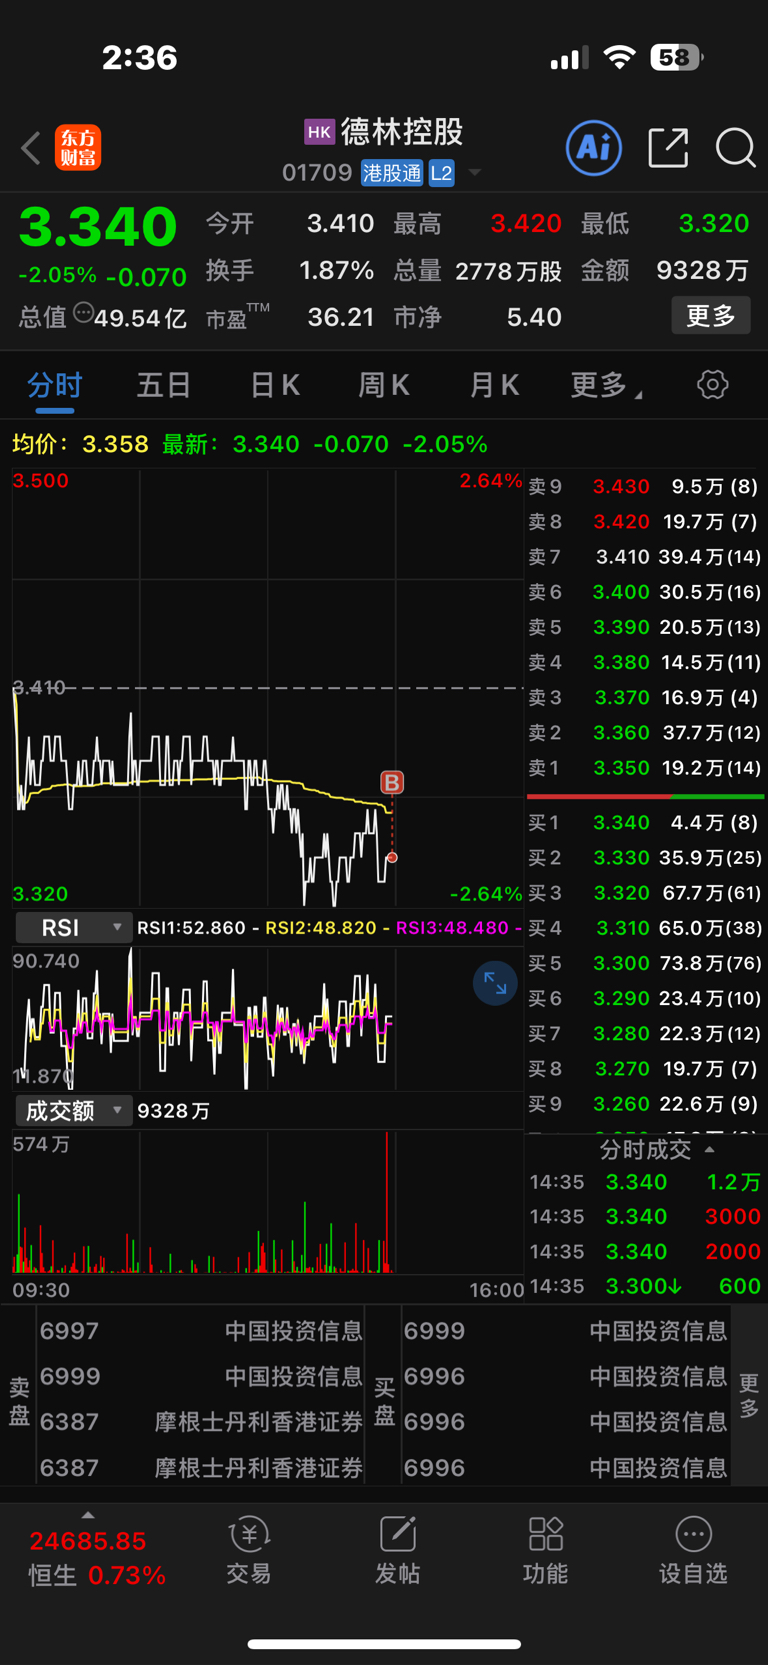Tap first 6387 摩根士丹利香港证券 sell broker

point(201,1421)
